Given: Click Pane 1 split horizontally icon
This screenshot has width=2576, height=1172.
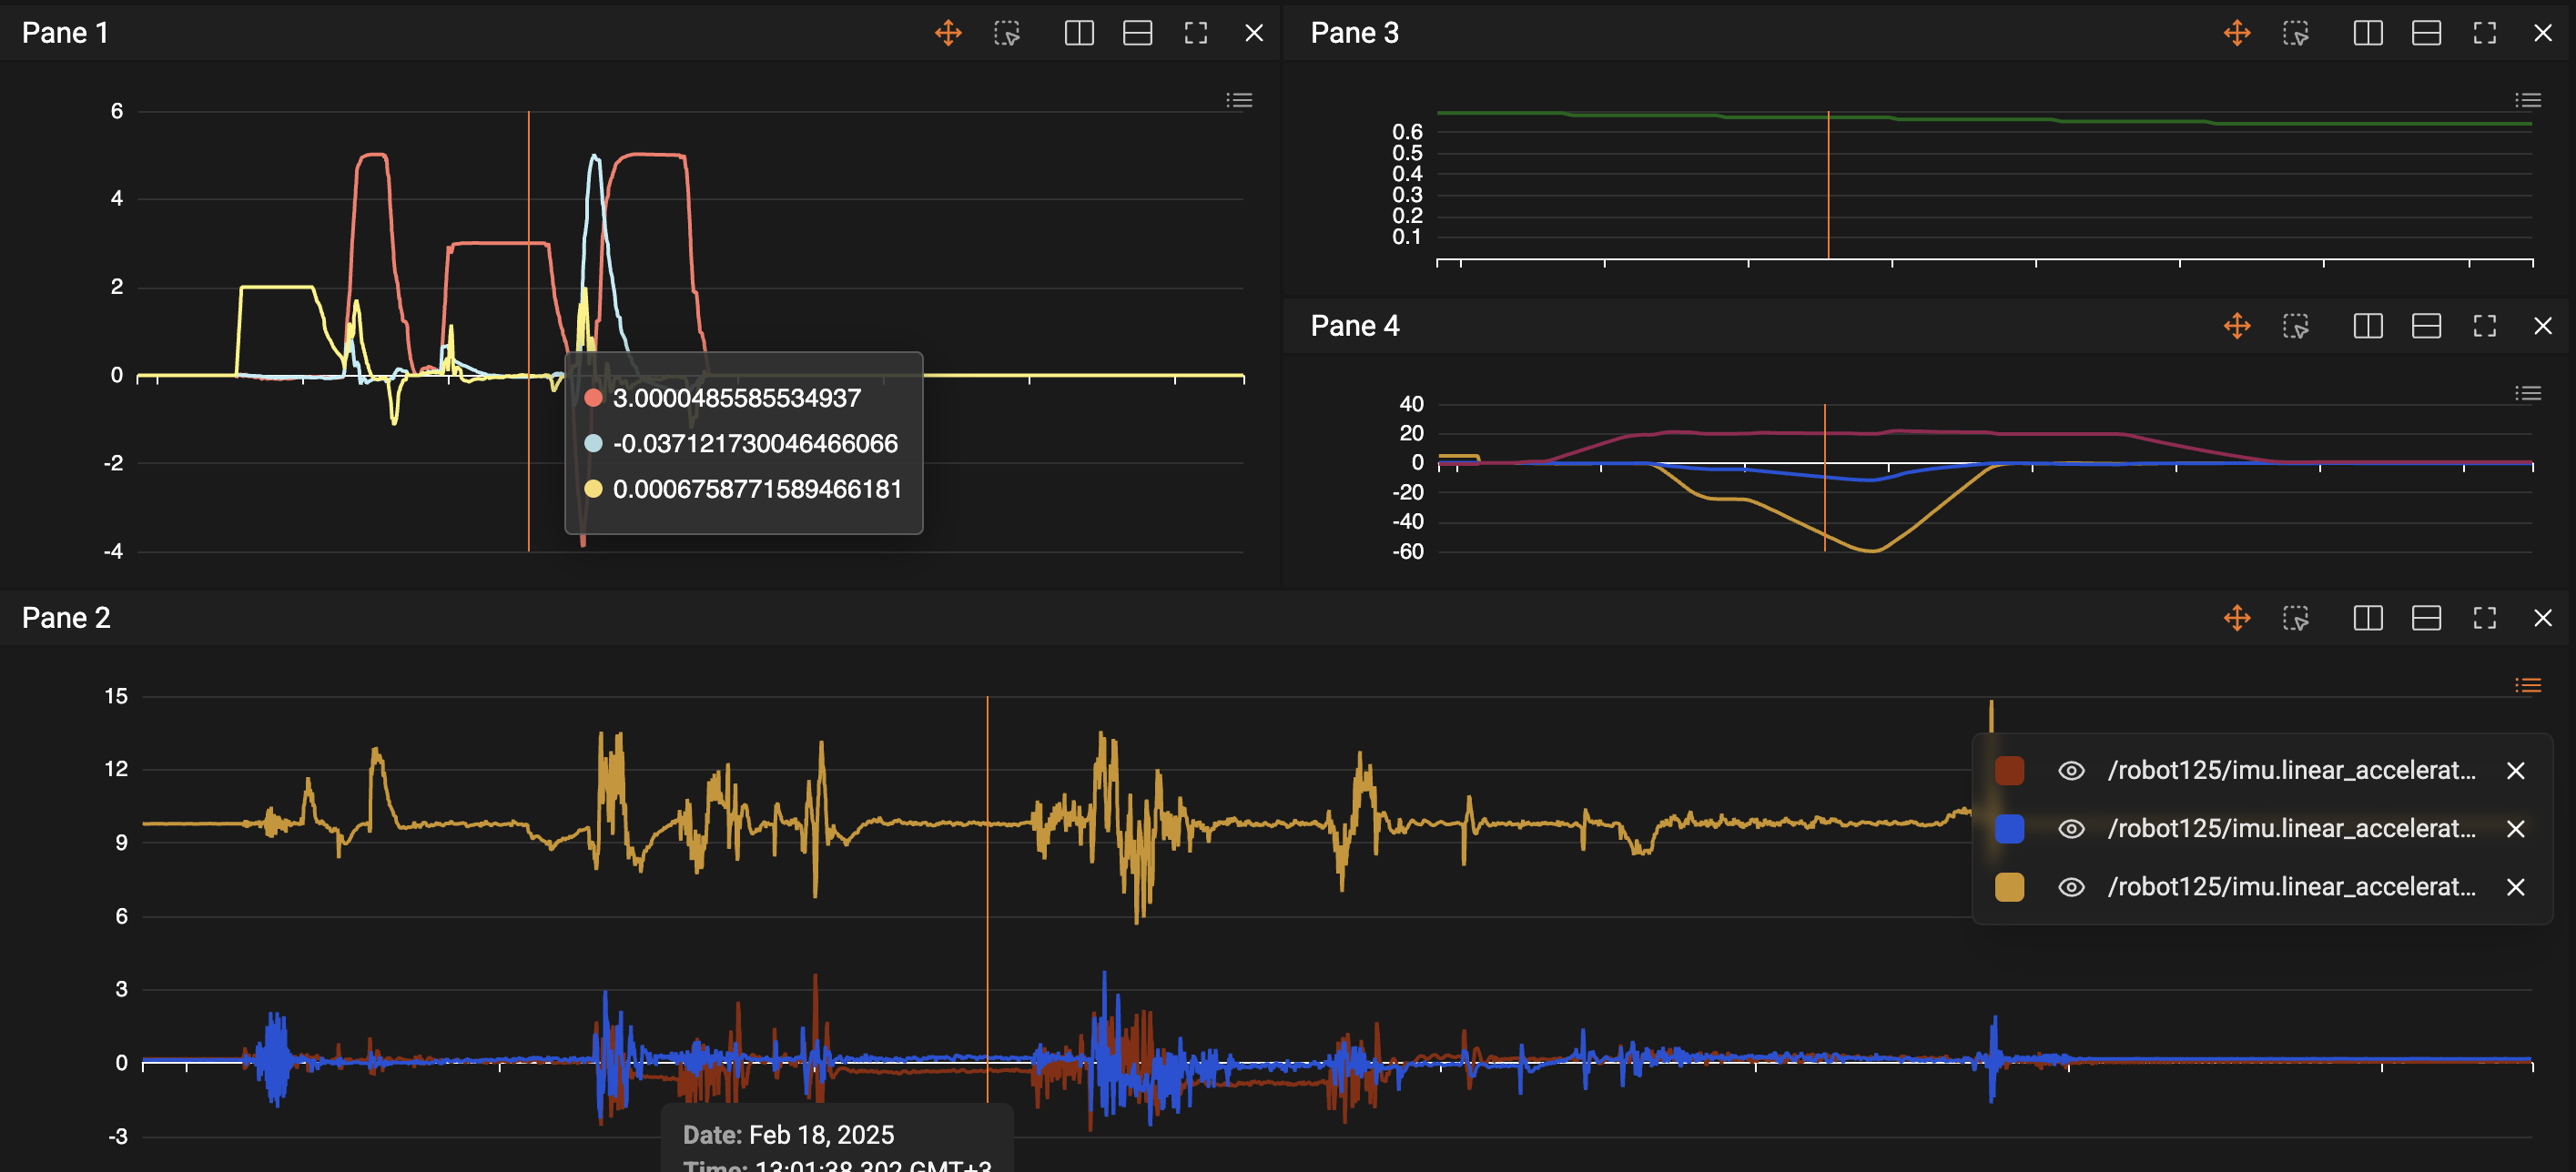Looking at the screenshot, I should pyautogui.click(x=1137, y=33).
